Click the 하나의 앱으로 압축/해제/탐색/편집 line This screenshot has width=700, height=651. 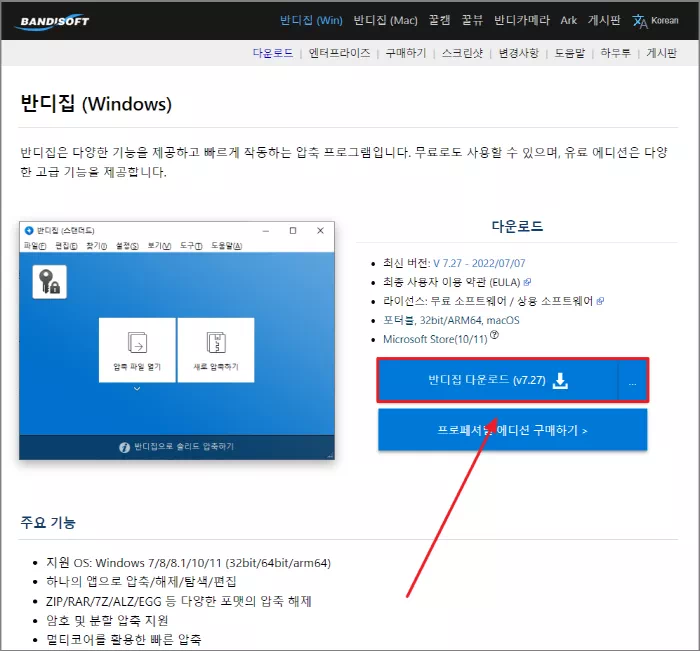(x=141, y=582)
